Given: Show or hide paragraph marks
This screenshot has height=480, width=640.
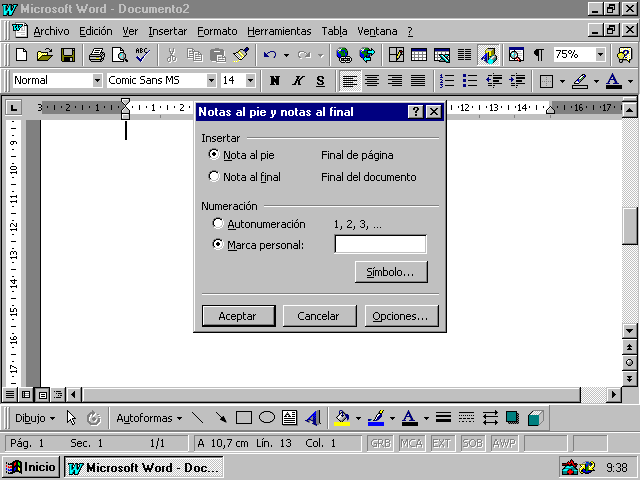Looking at the screenshot, I should coord(539,55).
